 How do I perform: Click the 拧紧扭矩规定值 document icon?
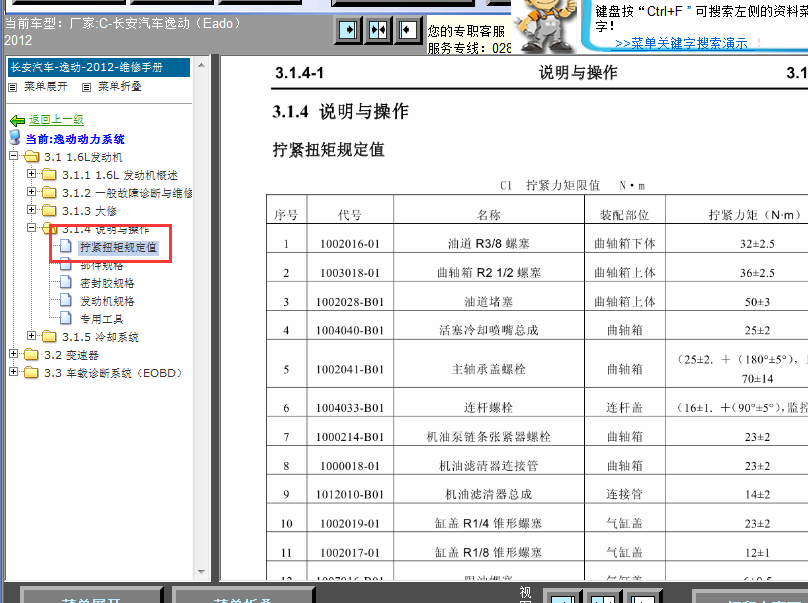pyautogui.click(x=65, y=246)
